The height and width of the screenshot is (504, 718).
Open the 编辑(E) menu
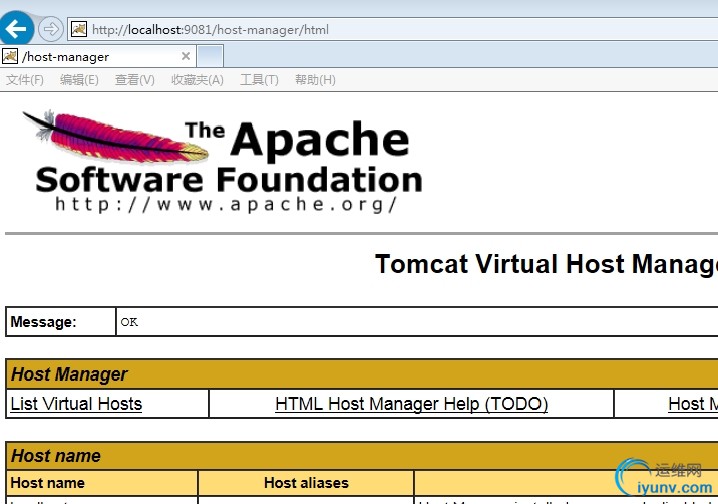coord(79,80)
